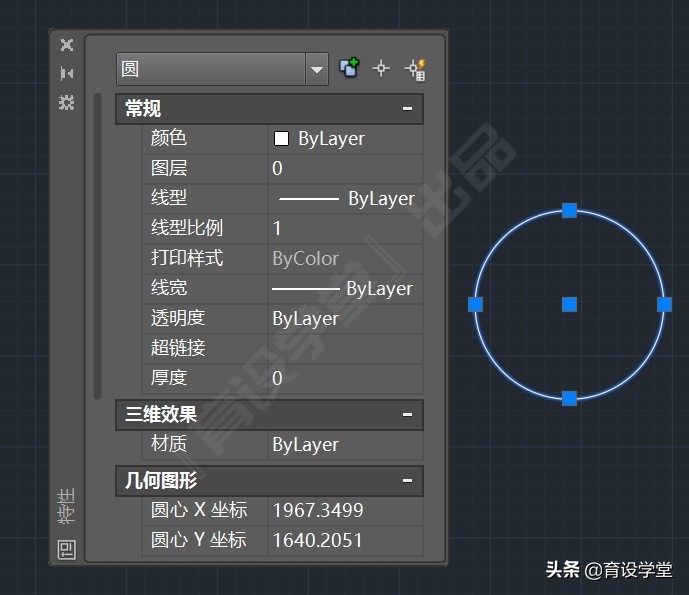Click the circle's center grip
The width and height of the screenshot is (689, 595).
pyautogui.click(x=569, y=305)
